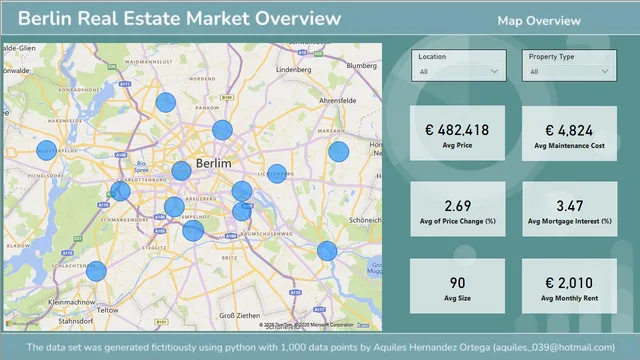Select bubble between Waidmannslust and Pankow labels

166,102
